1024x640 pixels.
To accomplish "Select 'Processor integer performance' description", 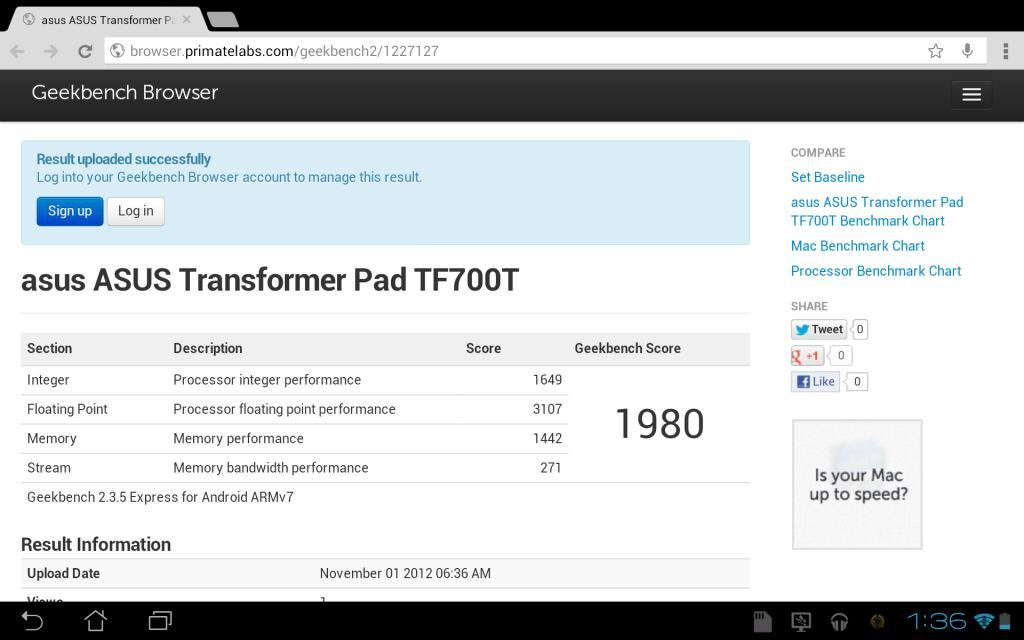I will point(267,380).
